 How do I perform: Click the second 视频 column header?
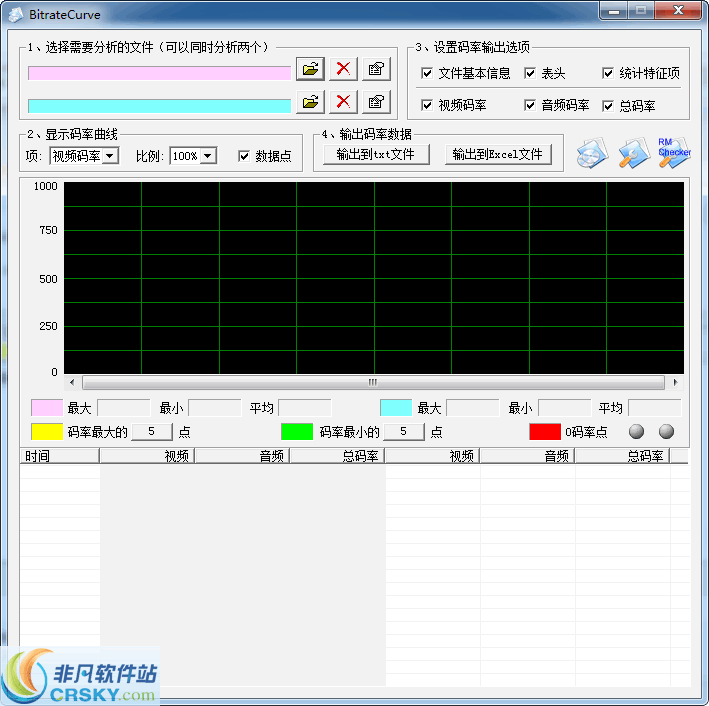432,456
